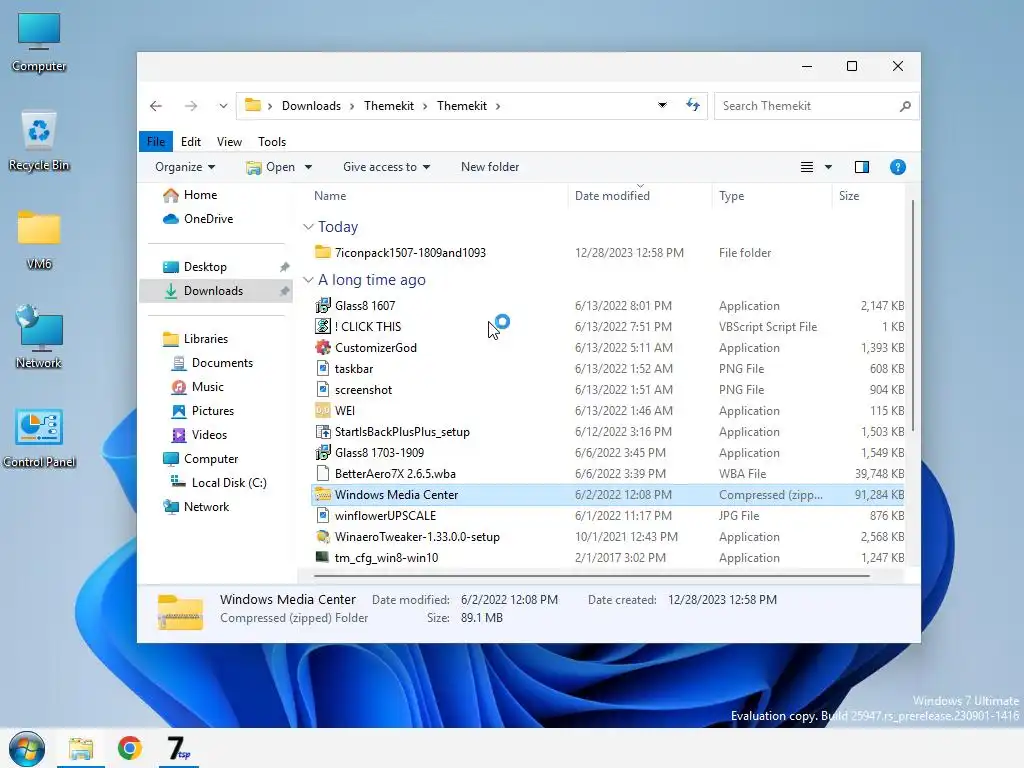The width and height of the screenshot is (1024, 768).
Task: Sort by the Date modified column header
Action: click(612, 196)
